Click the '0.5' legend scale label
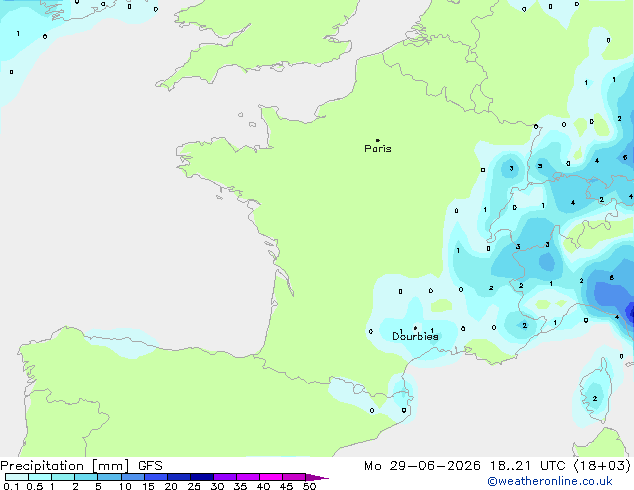This screenshot has height=490, width=634. 35,486
